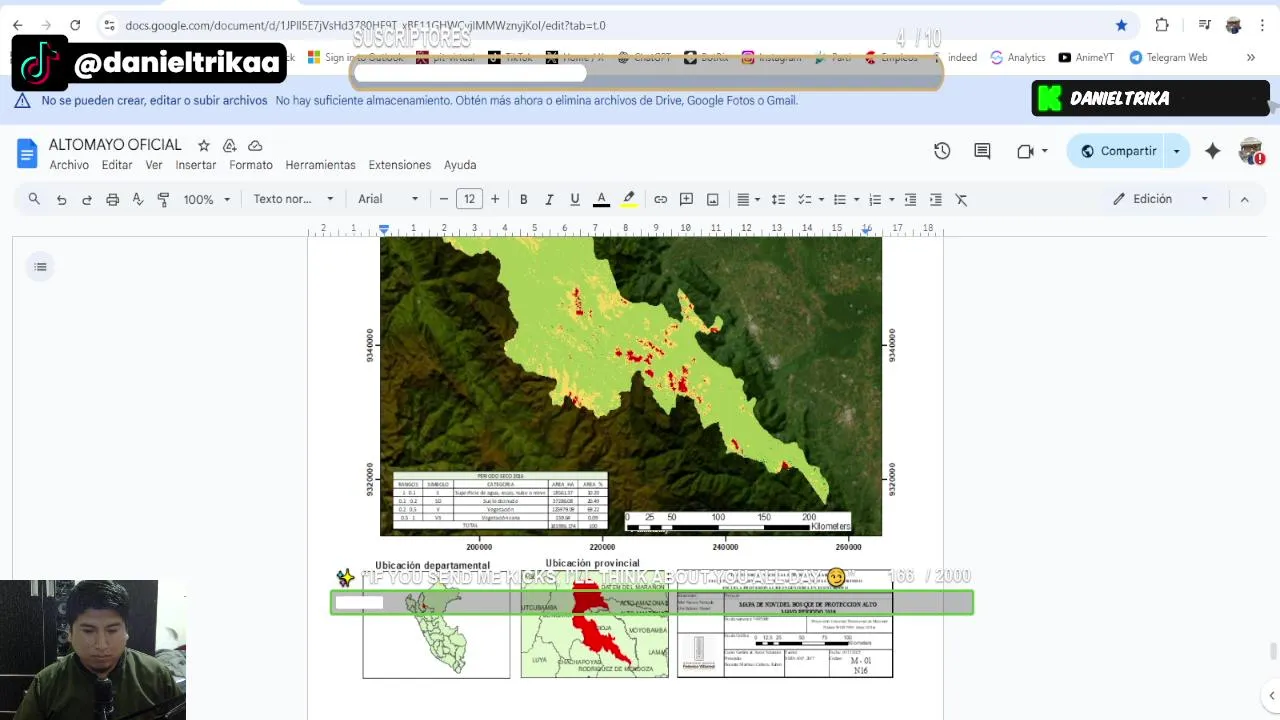Viewport: 1280px width, 720px height.
Task: Click the Compartir button
Action: 1117,151
